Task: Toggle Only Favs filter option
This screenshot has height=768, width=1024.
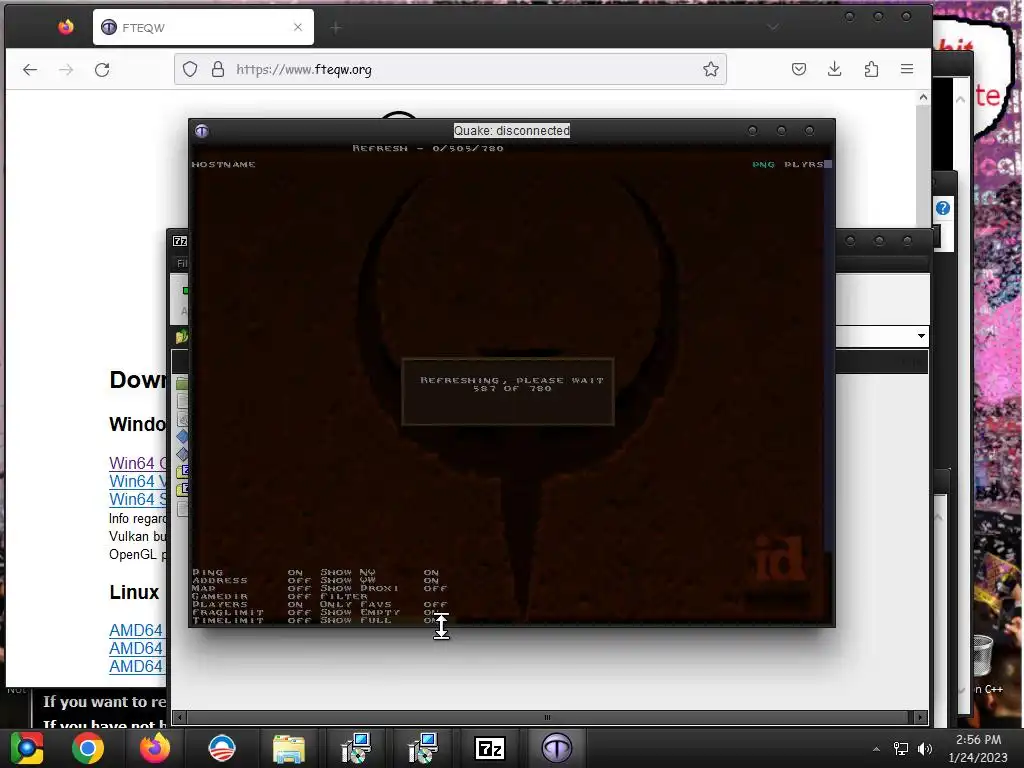Action: 384,604
